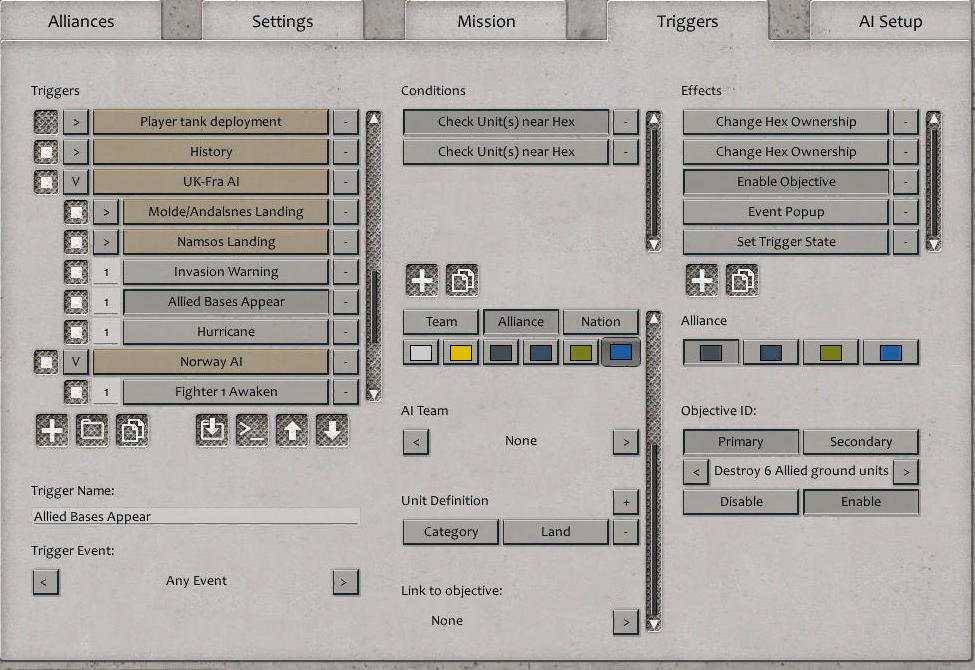Open the trigger console script icon

[252, 430]
